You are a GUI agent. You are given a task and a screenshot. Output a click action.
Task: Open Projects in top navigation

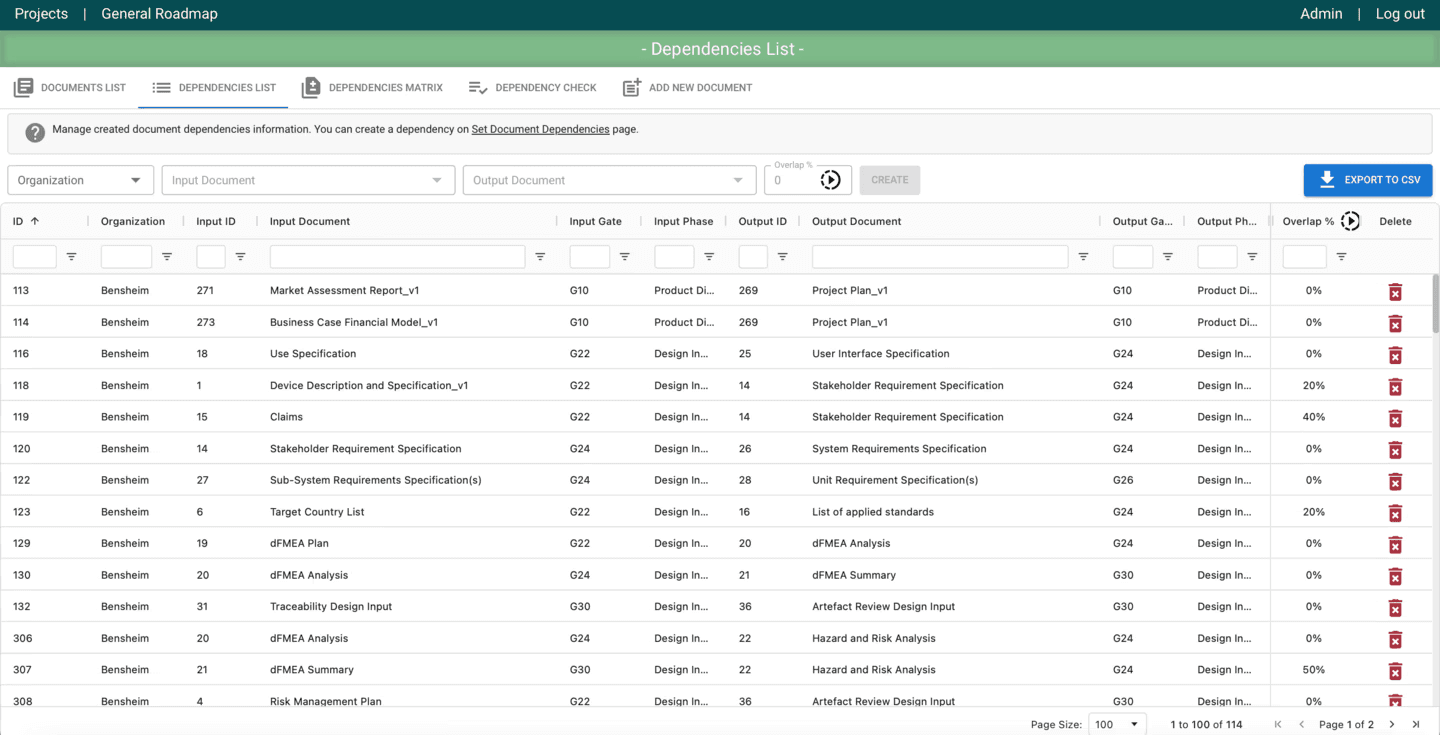click(41, 14)
